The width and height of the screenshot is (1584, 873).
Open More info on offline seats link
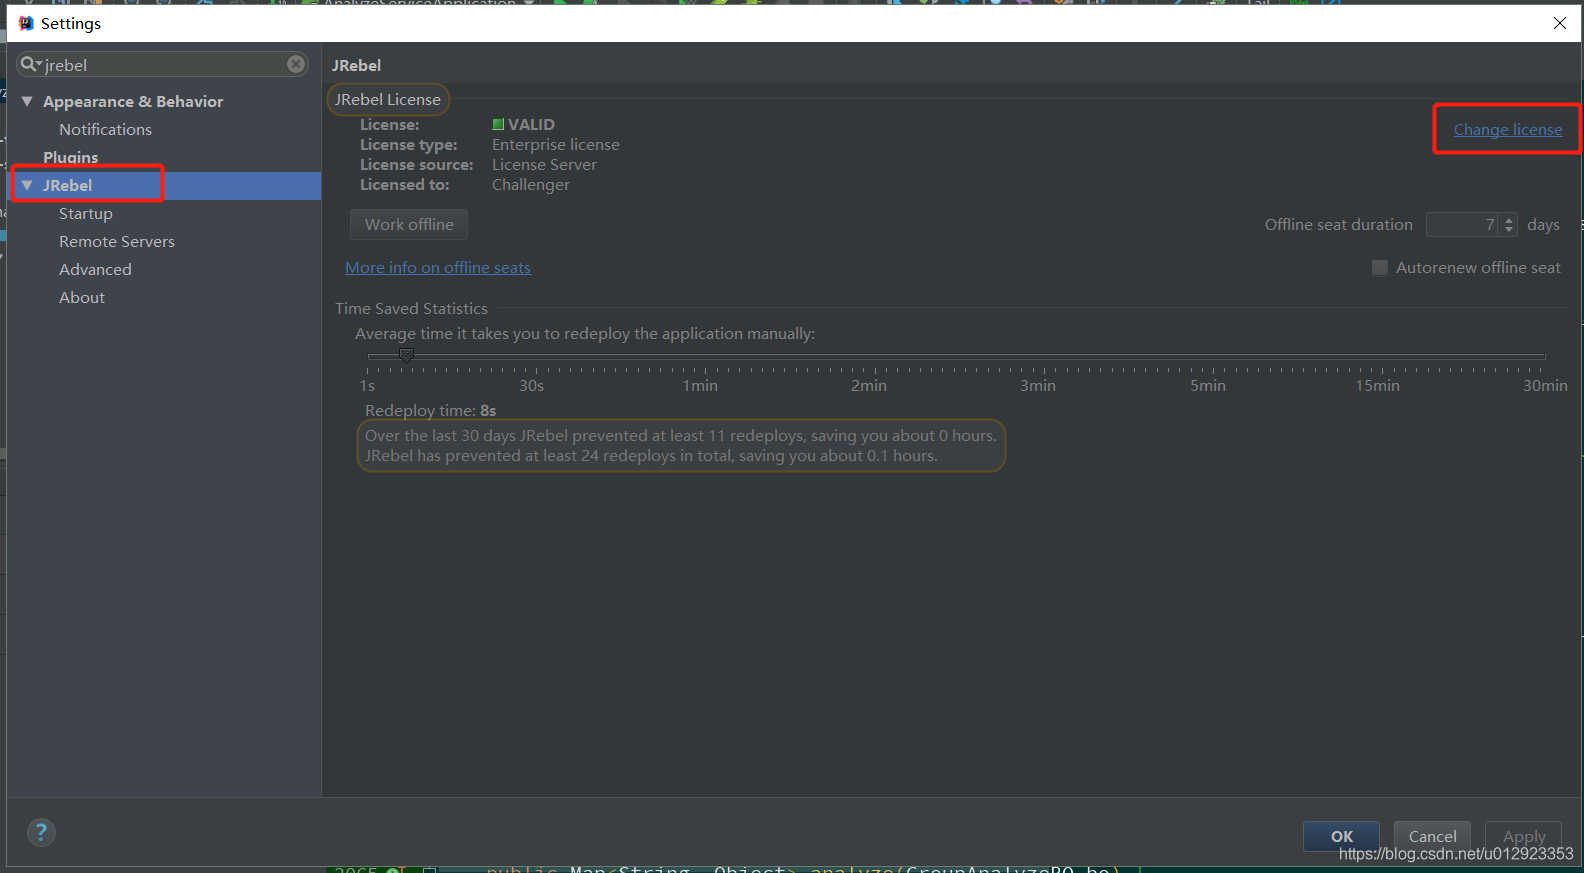[x=438, y=267]
